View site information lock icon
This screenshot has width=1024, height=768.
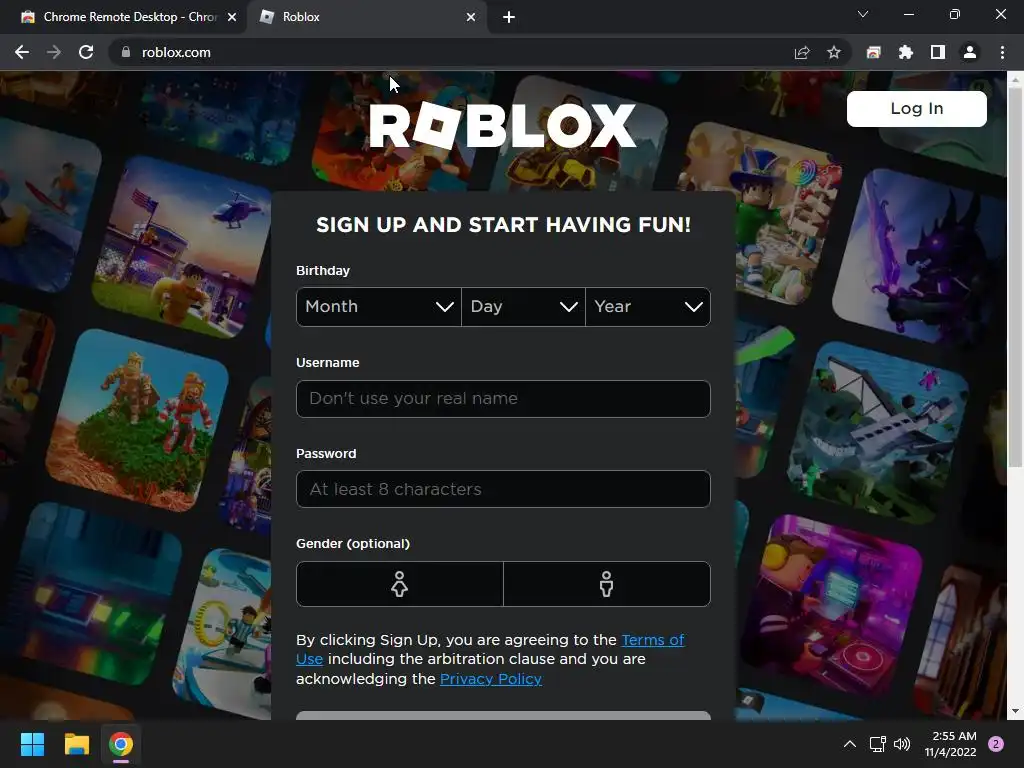(126, 52)
